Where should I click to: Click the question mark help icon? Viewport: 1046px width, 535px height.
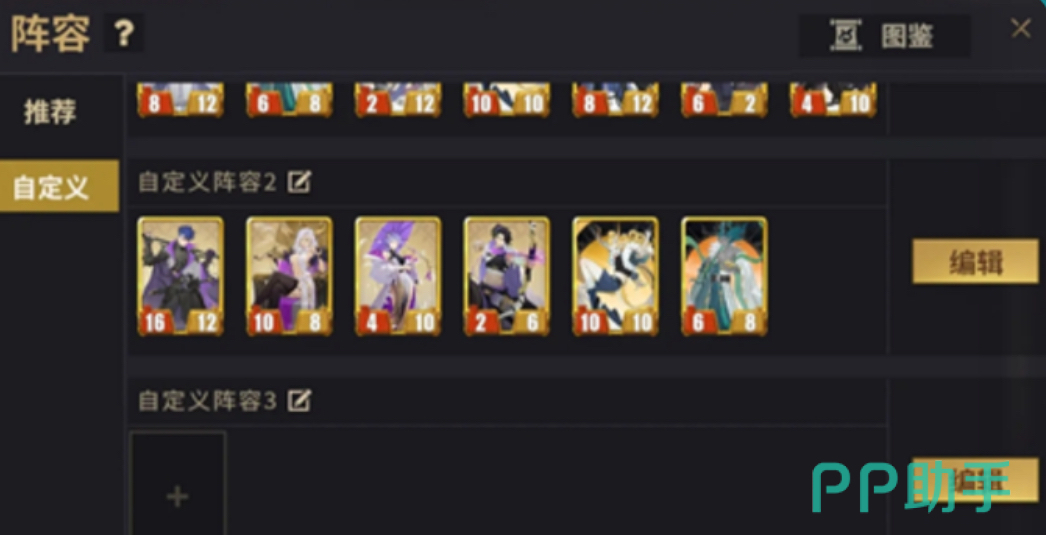point(123,33)
